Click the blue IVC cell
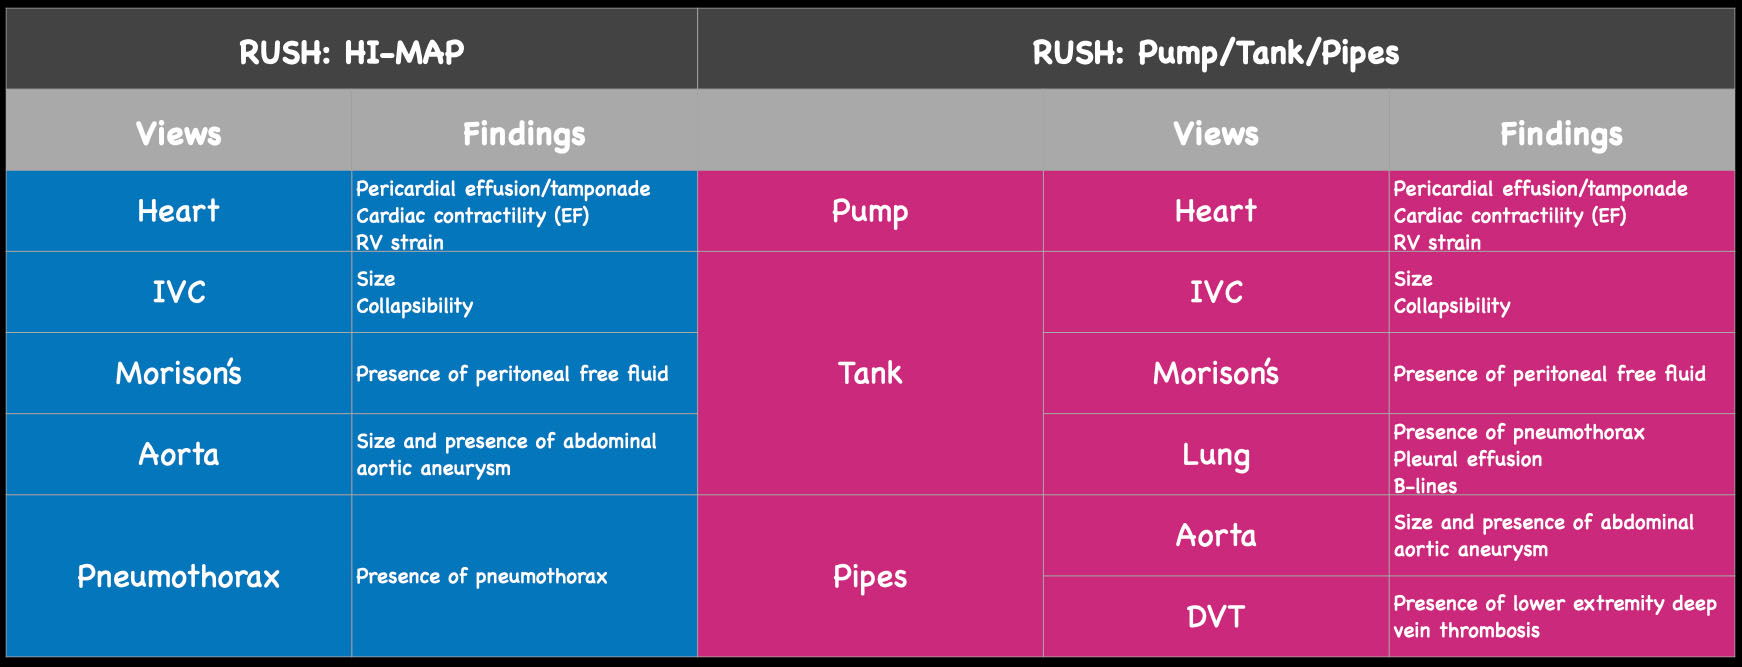1742x667 pixels. point(178,292)
